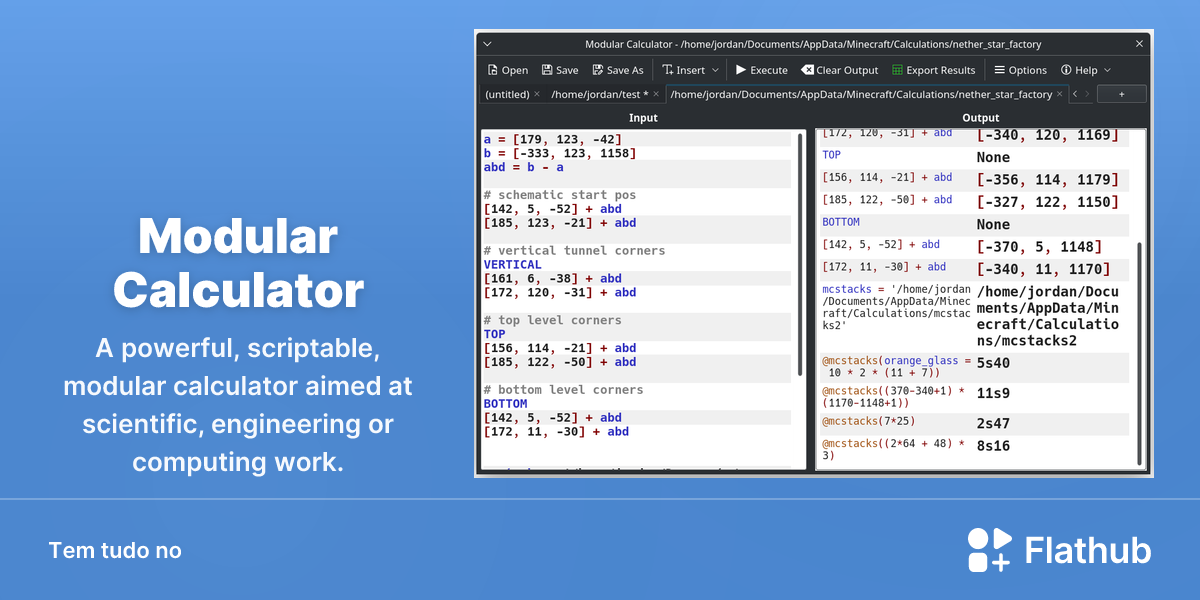The width and height of the screenshot is (1200, 600).
Task: Click the output result '[-356, 114, 1179]'
Action: (1047, 180)
